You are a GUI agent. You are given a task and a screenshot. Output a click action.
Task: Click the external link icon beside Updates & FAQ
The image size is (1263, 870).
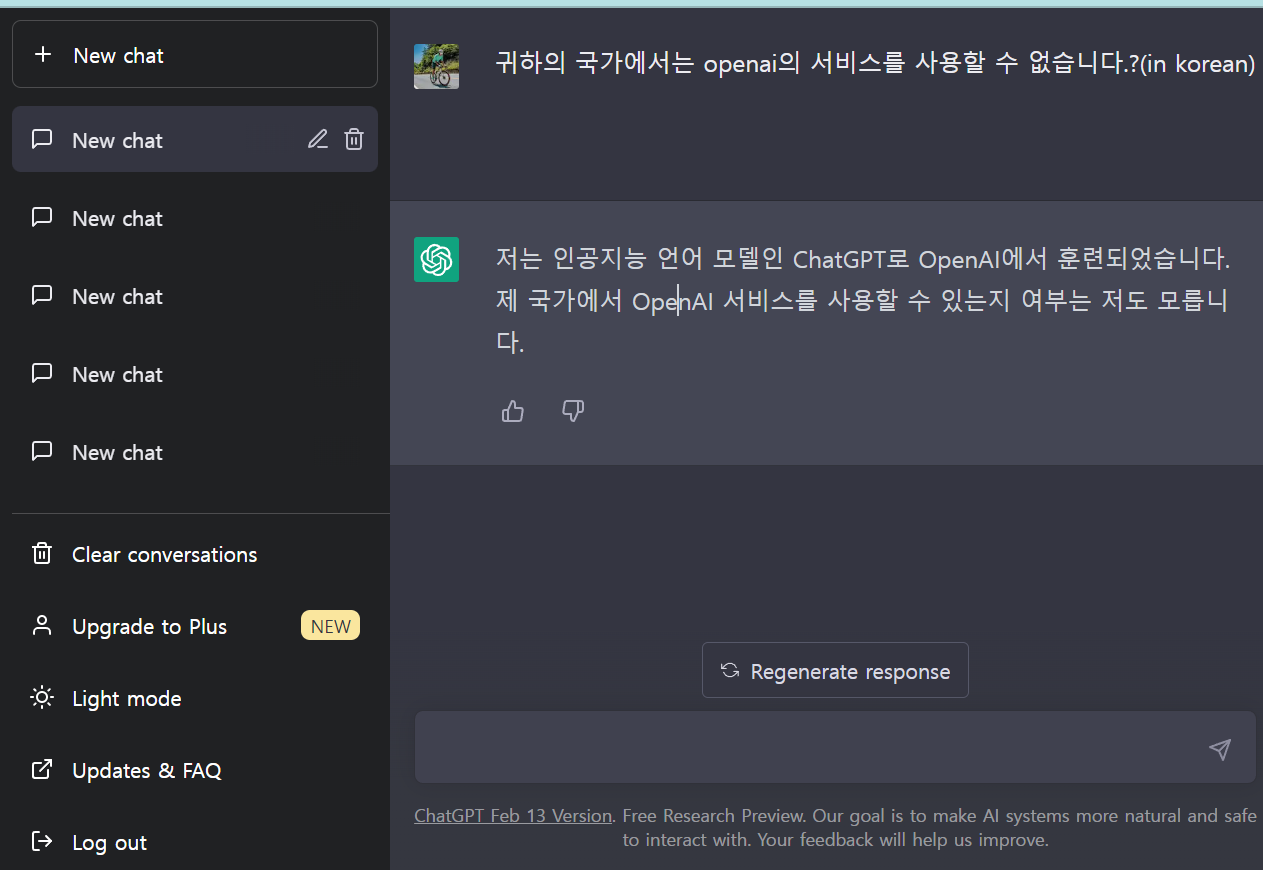42,770
